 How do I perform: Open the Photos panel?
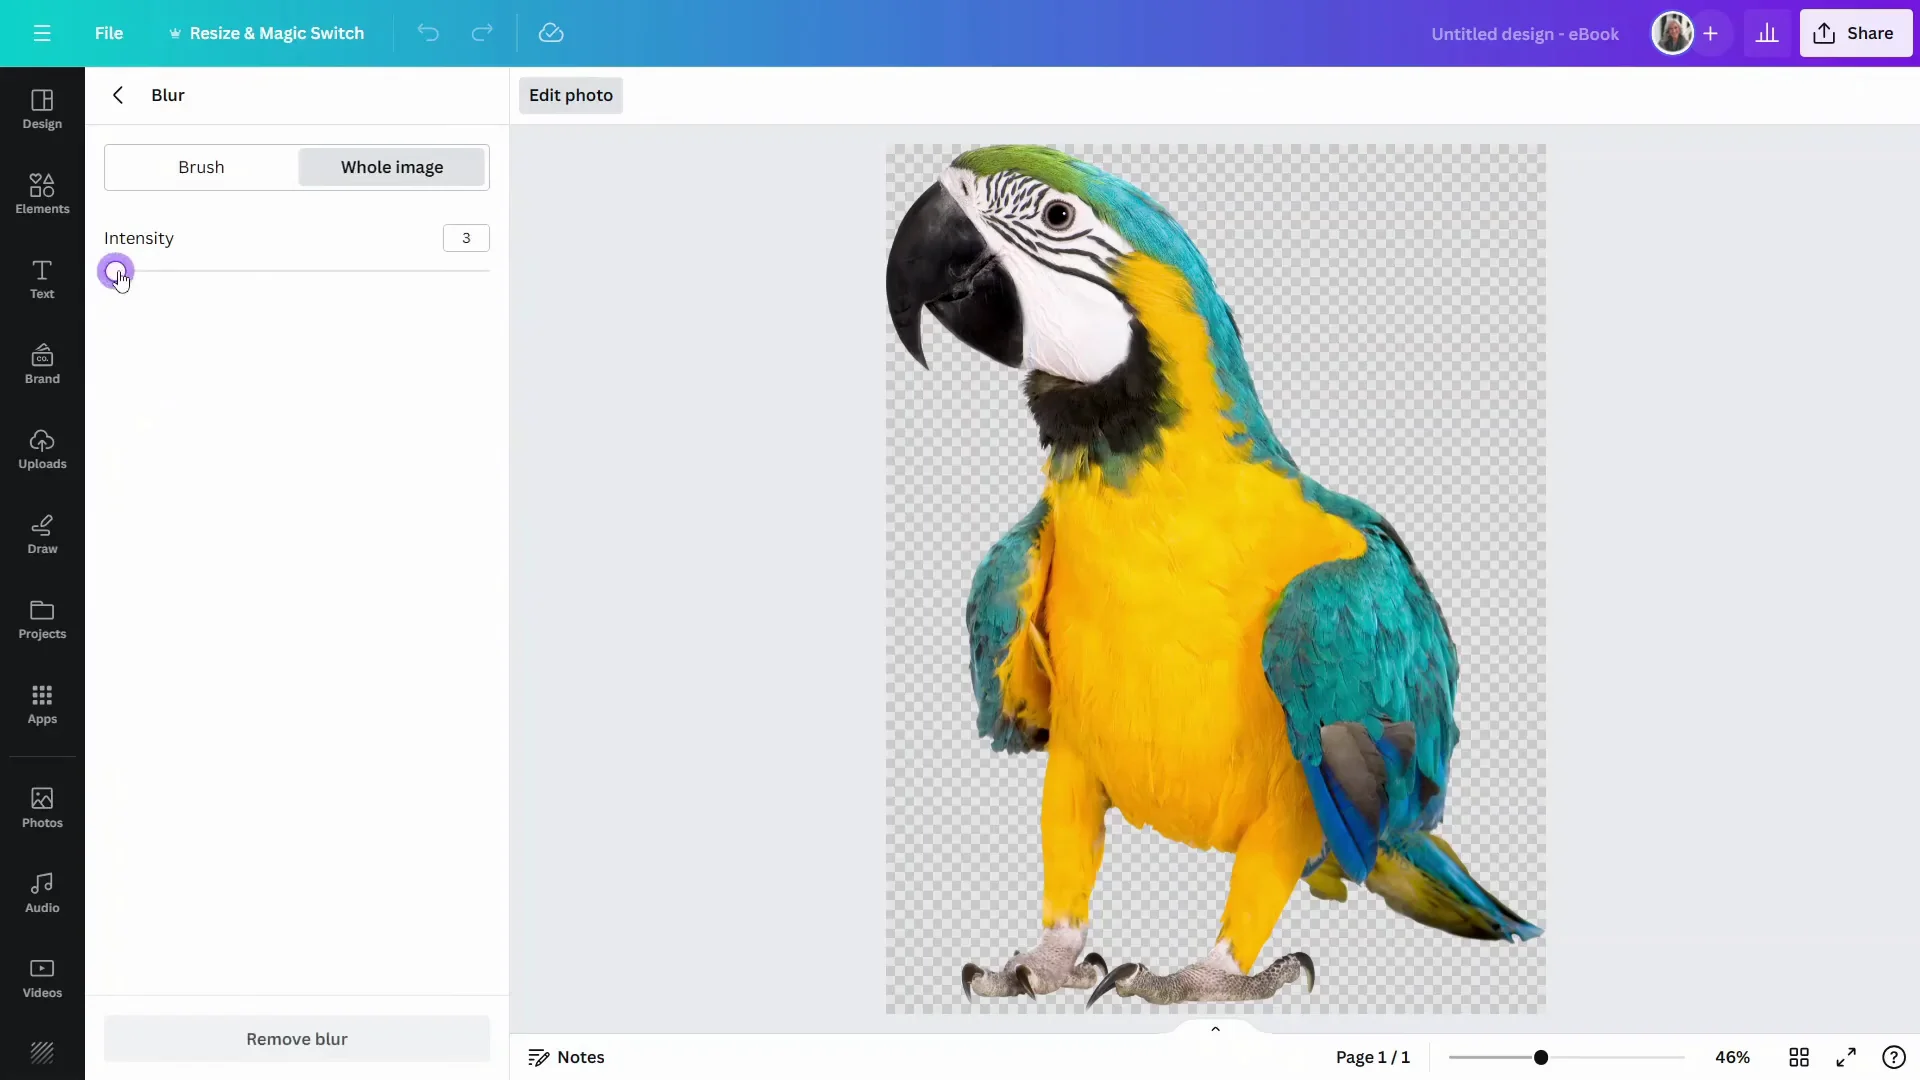pyautogui.click(x=41, y=807)
